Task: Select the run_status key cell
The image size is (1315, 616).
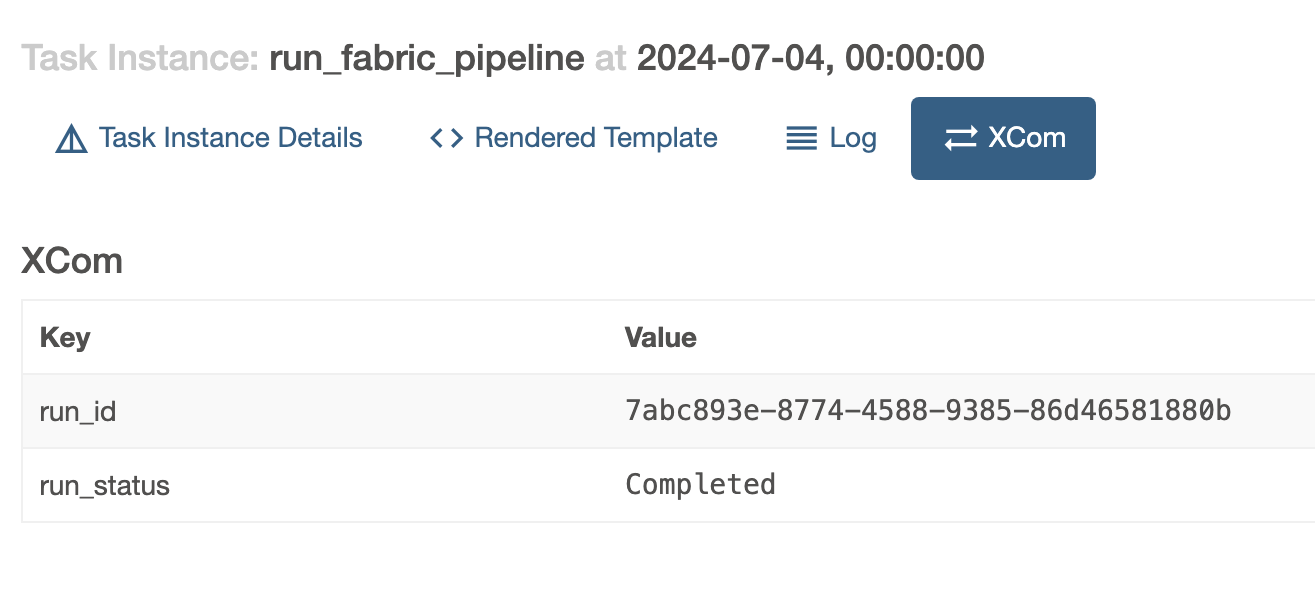Action: click(x=104, y=486)
